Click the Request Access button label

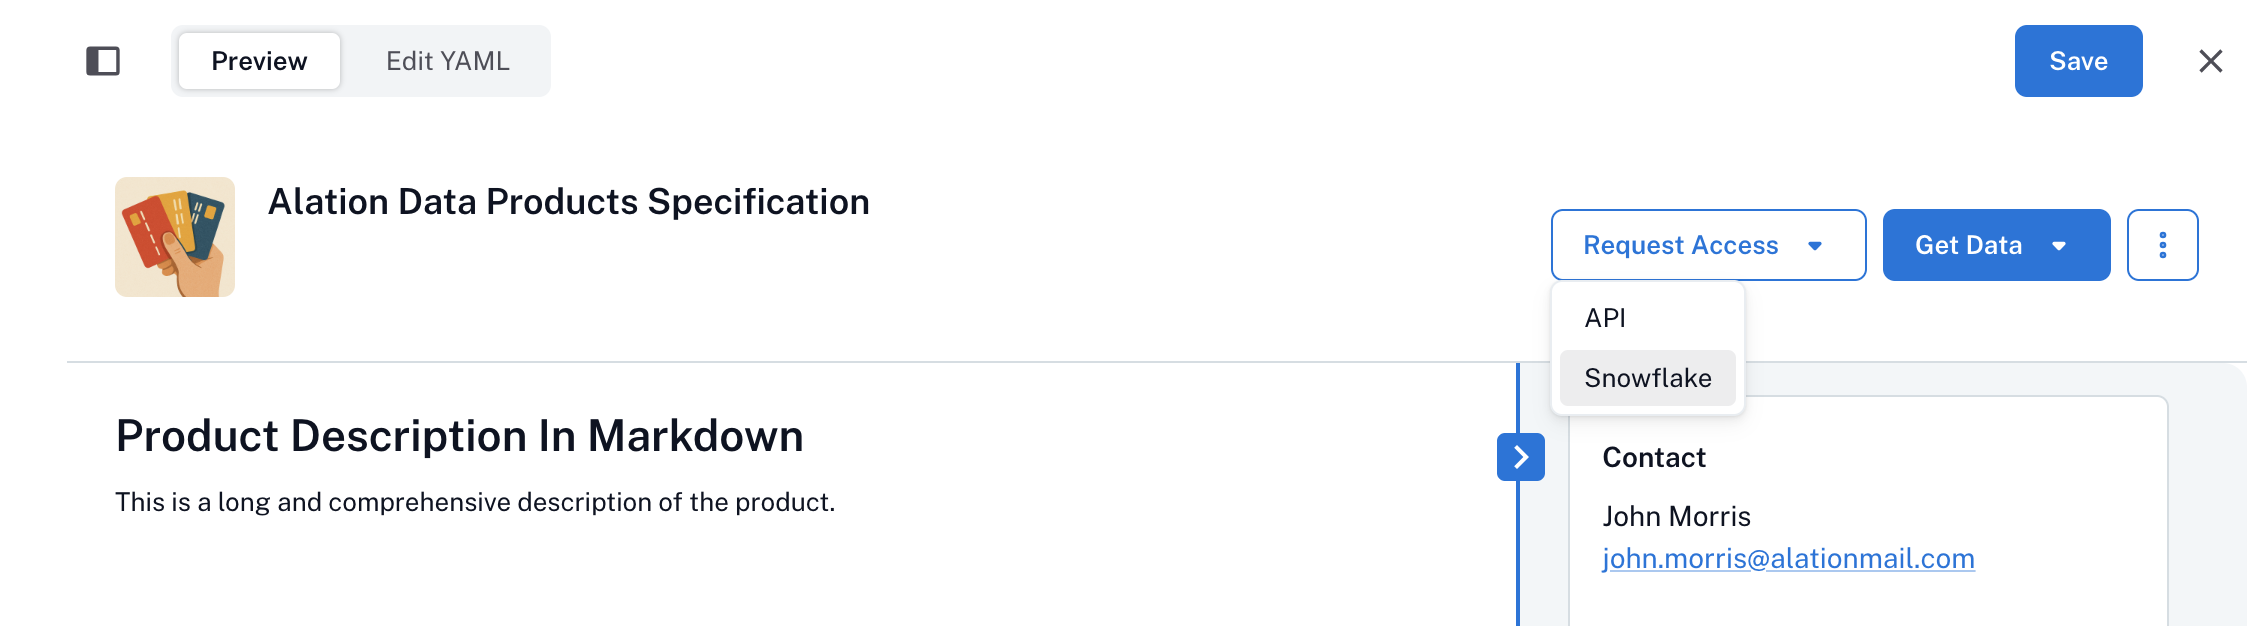[x=1680, y=245]
